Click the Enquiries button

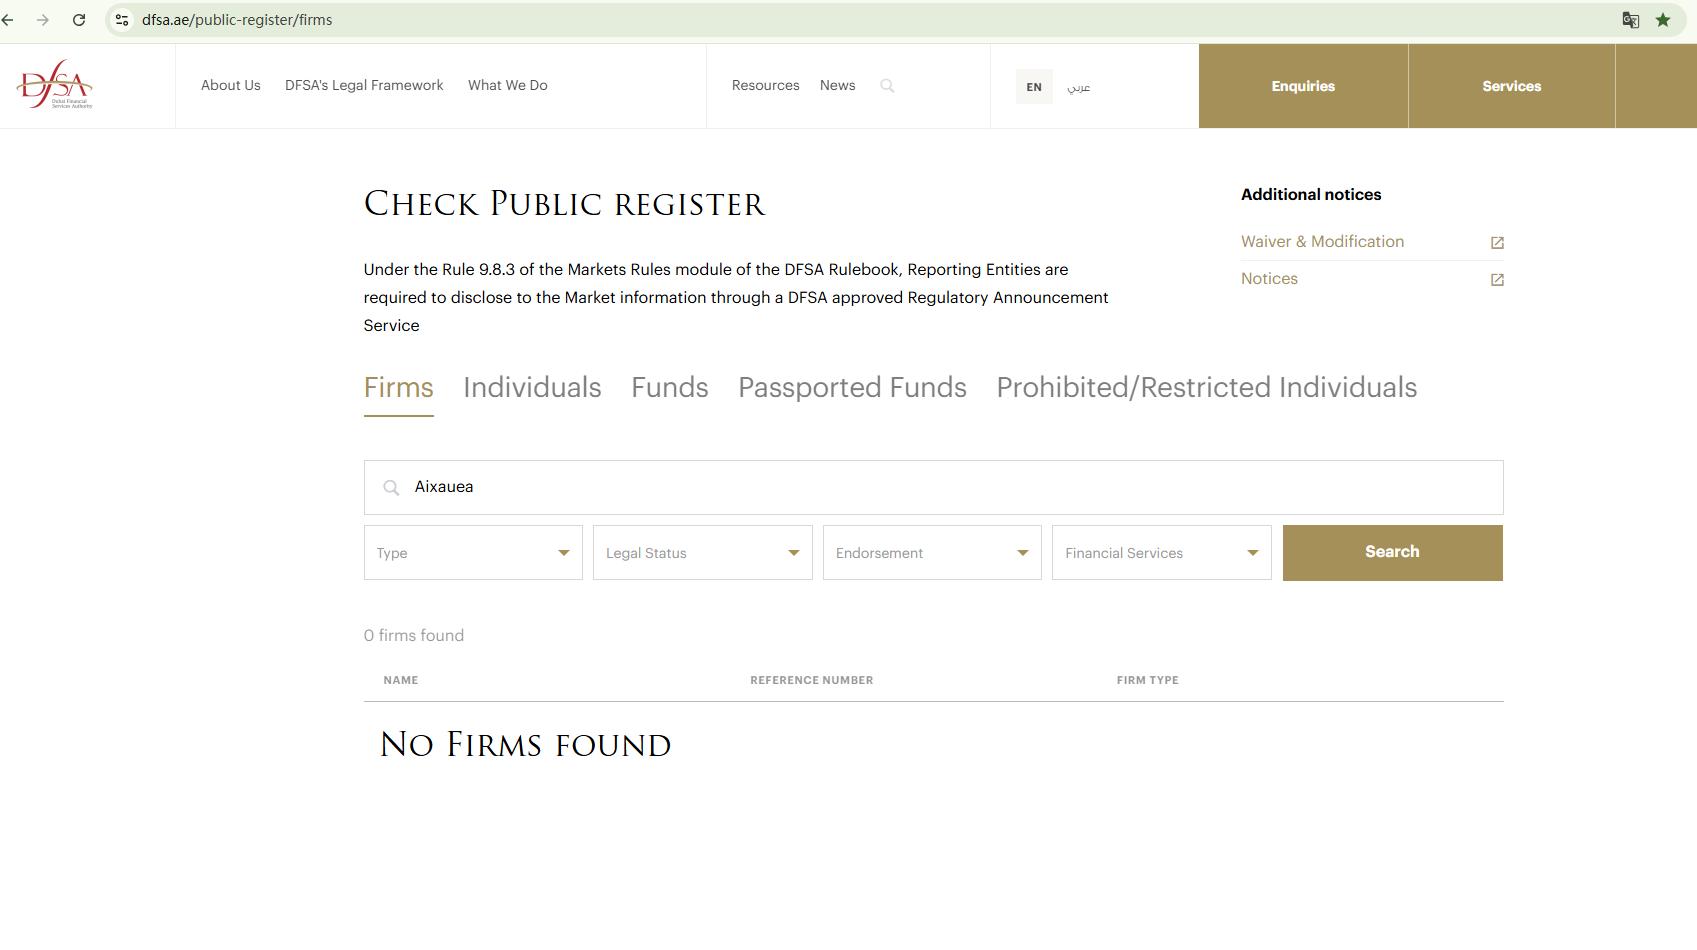coord(1303,86)
